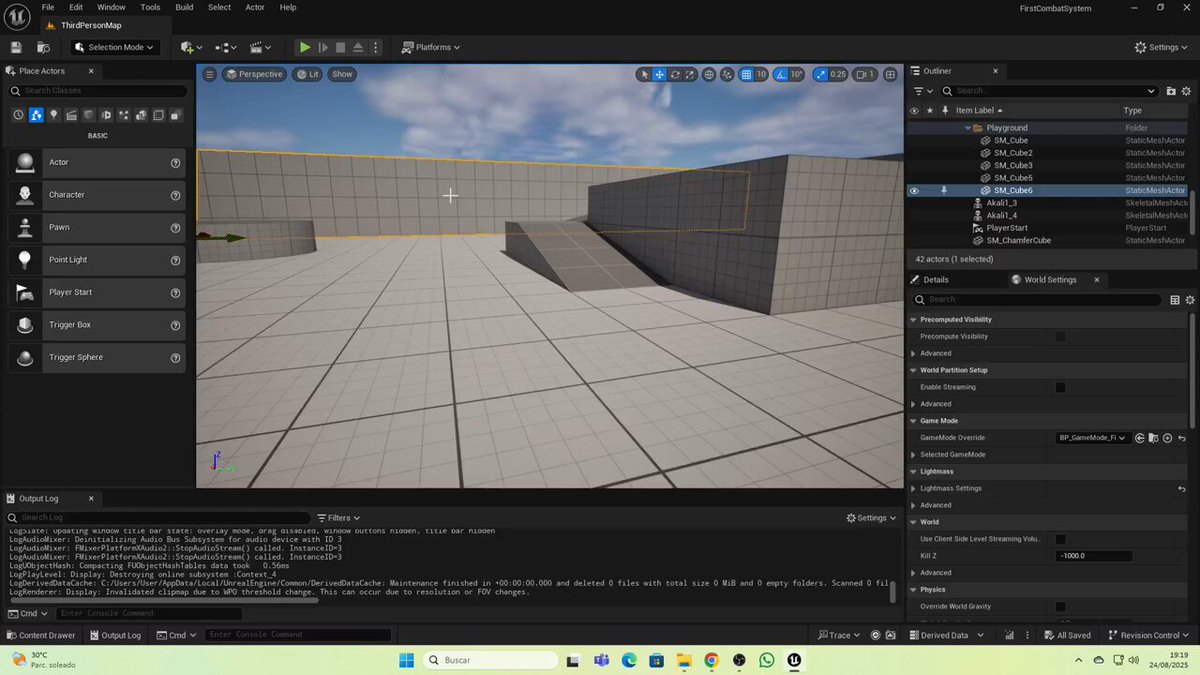Start Play in Editor with green arrow
The height and width of the screenshot is (675, 1200).
tap(305, 47)
